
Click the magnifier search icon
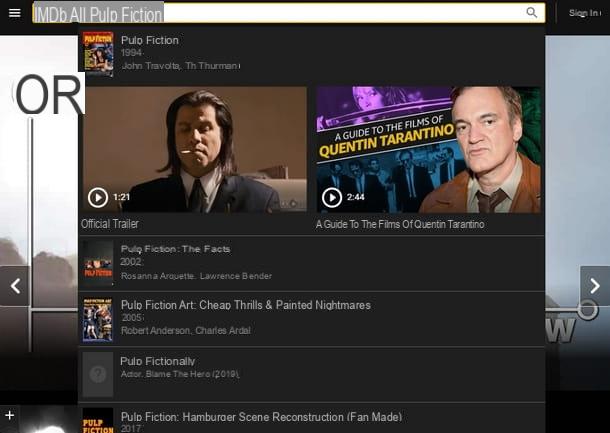[531, 12]
